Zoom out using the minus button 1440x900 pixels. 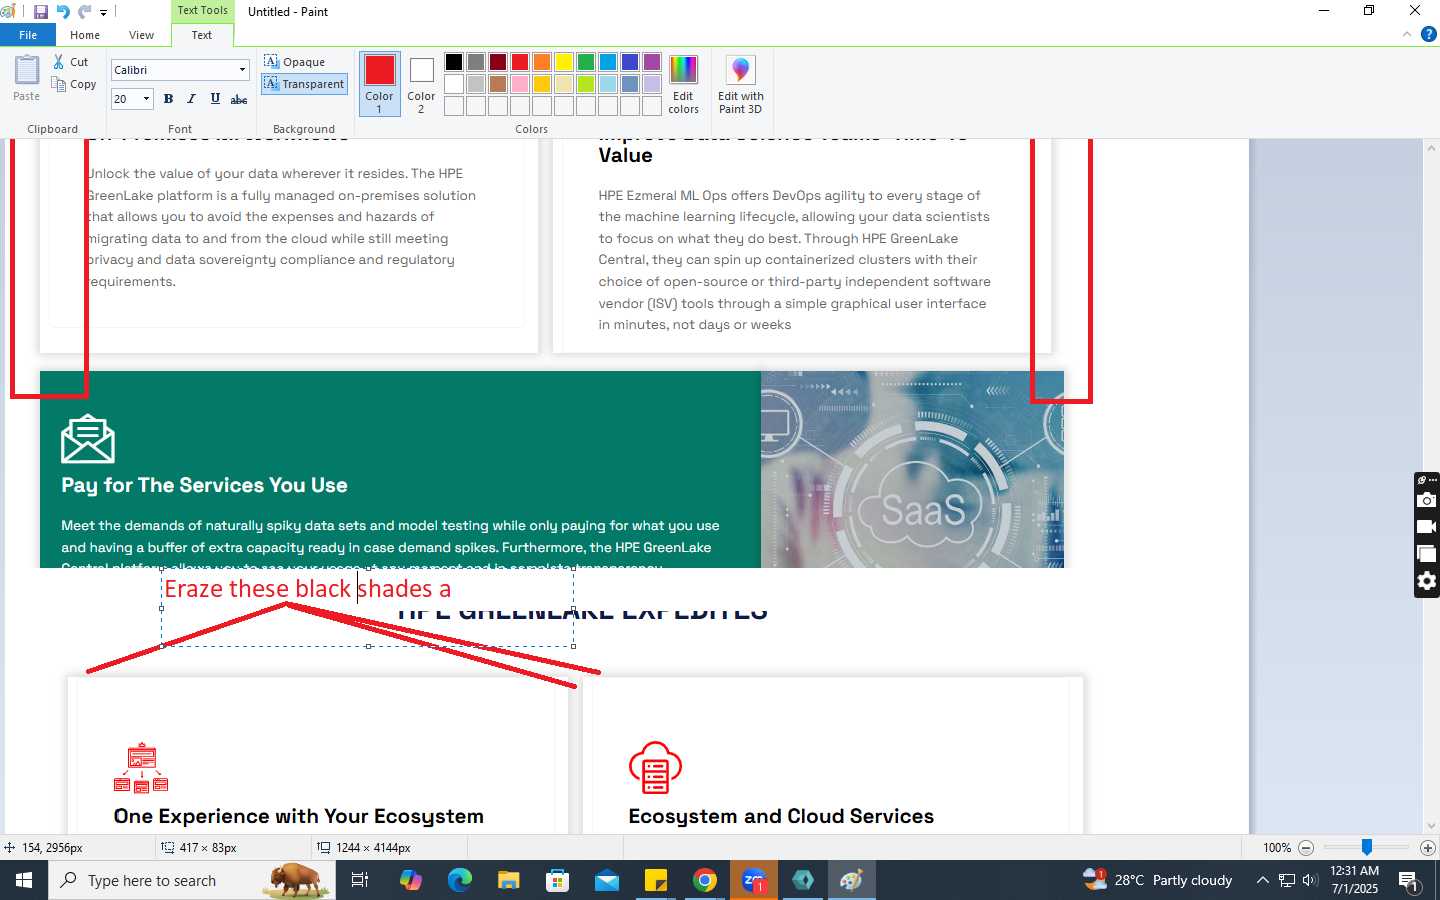click(1306, 848)
